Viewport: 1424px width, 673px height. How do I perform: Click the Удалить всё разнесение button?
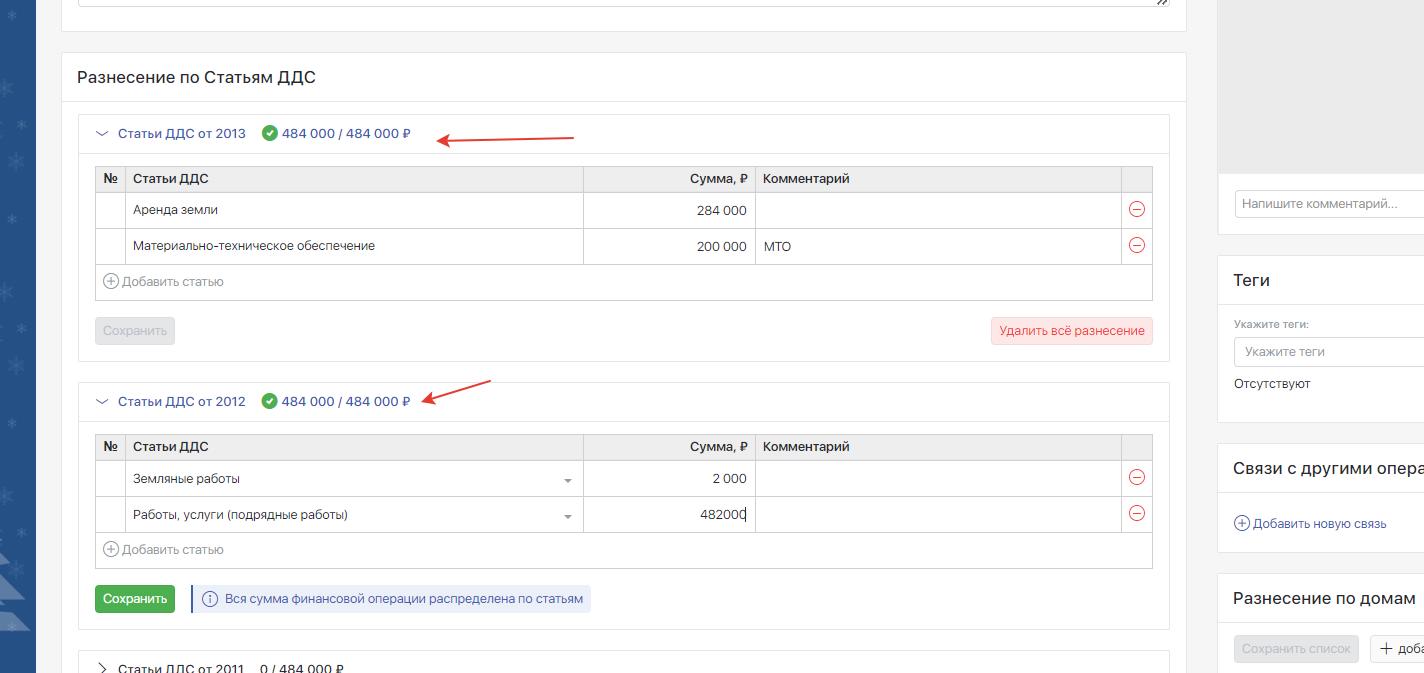pyautogui.click(x=1071, y=331)
